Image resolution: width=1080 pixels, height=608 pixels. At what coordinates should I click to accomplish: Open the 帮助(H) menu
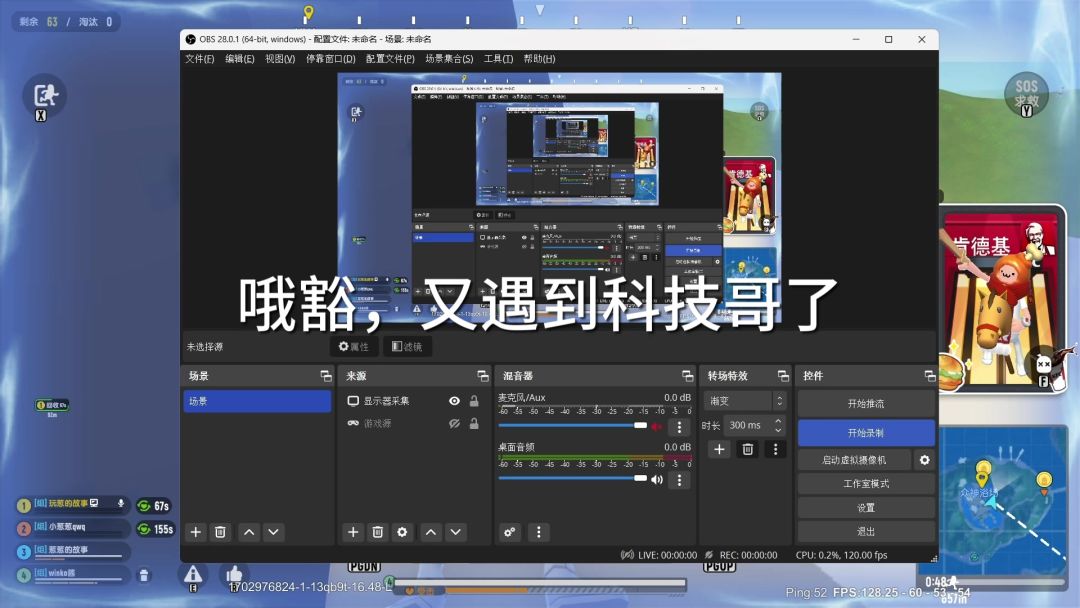click(539, 59)
